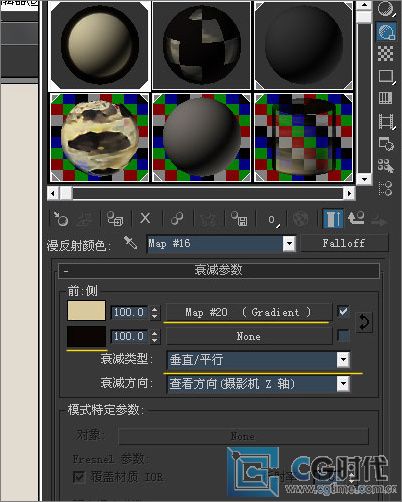402x502 pixels.
Task: Click the Material ID Channel icon
Action: tap(273, 220)
